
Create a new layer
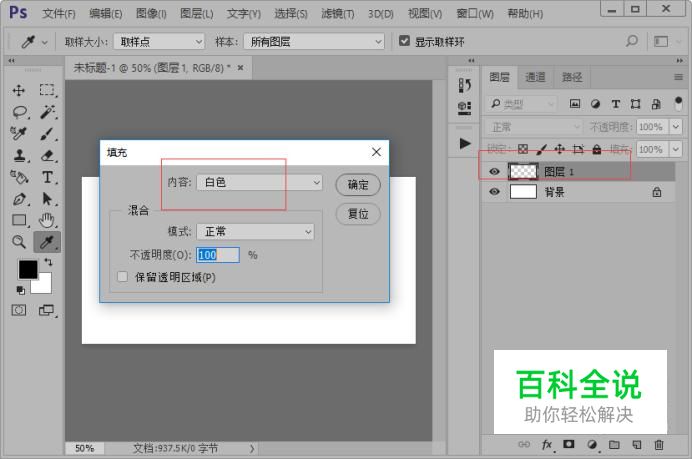[636, 444]
